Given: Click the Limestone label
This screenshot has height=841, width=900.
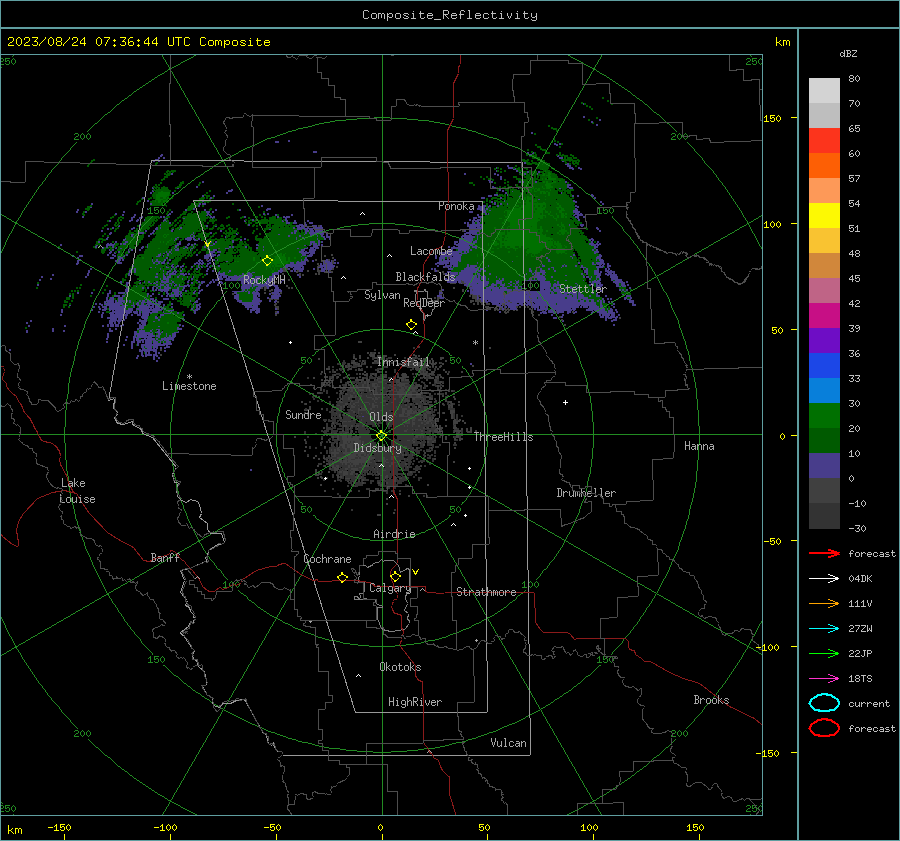Looking at the screenshot, I should point(189,386).
